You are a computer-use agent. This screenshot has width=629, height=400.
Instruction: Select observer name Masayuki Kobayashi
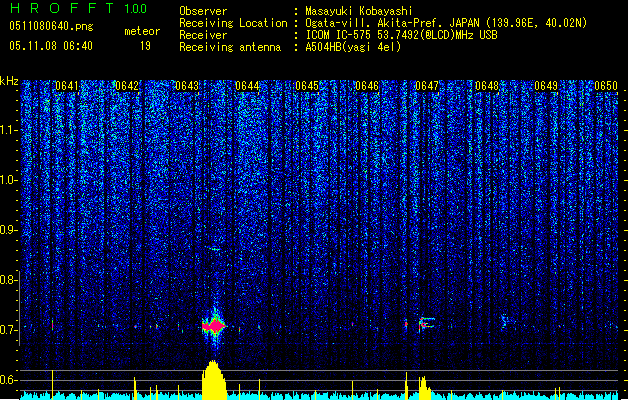(x=359, y=11)
